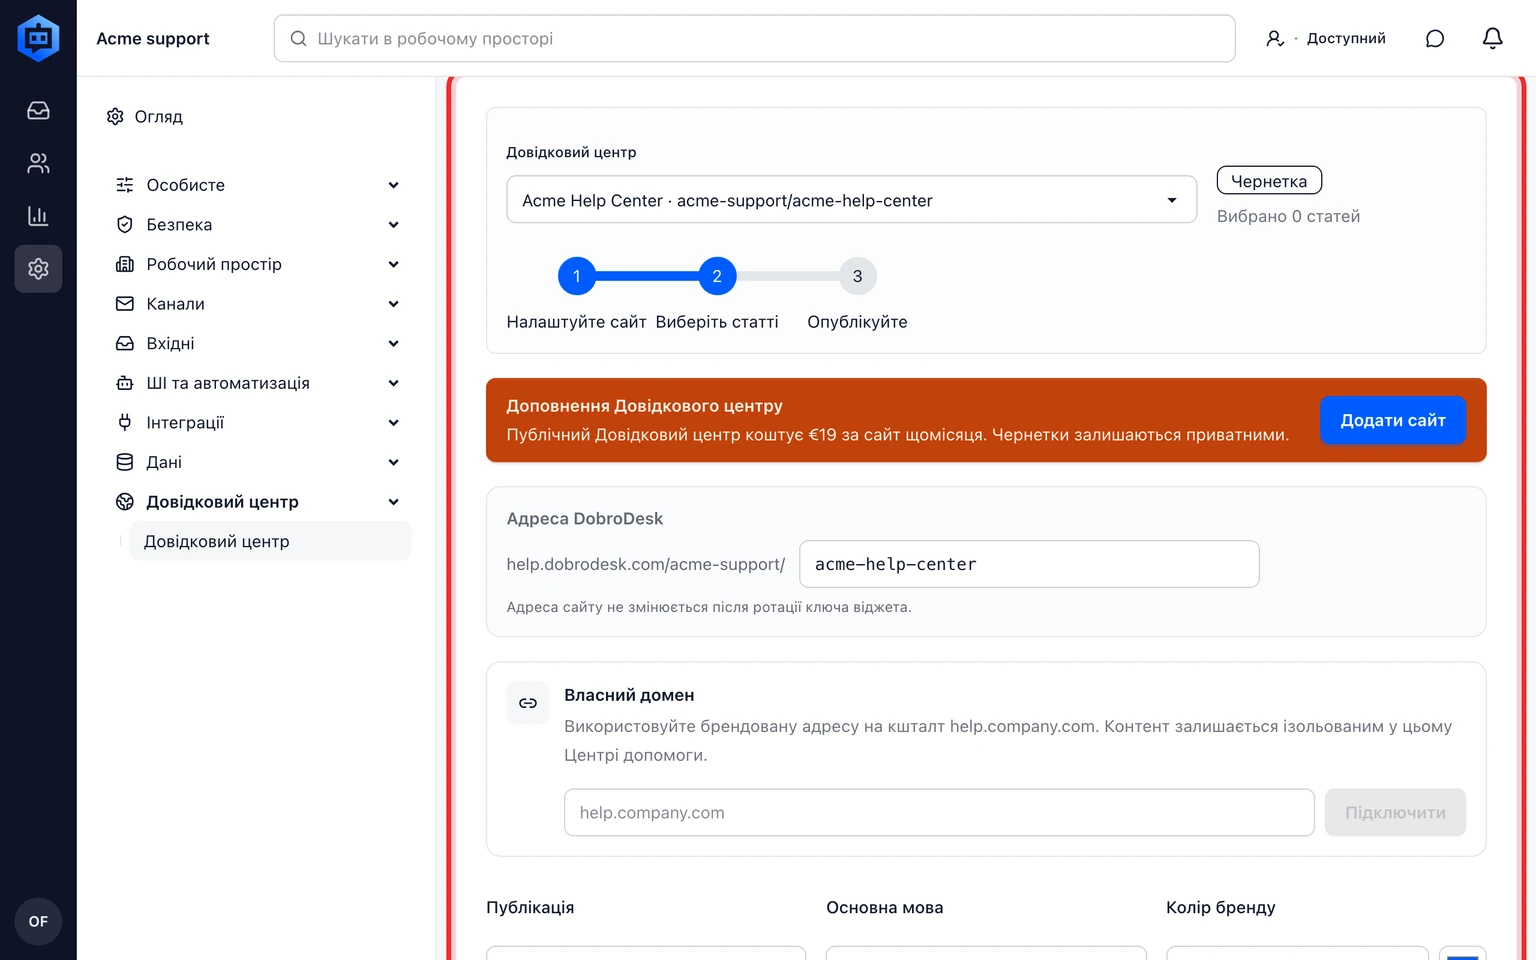
Task: Click the Acme support workspace name
Action: click(153, 38)
